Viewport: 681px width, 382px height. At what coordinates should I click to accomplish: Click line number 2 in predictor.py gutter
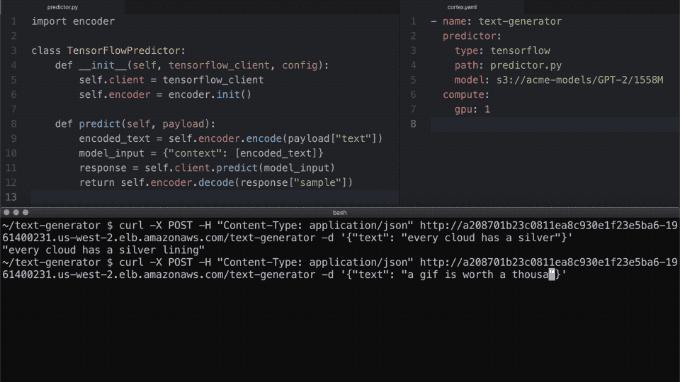click(13, 36)
